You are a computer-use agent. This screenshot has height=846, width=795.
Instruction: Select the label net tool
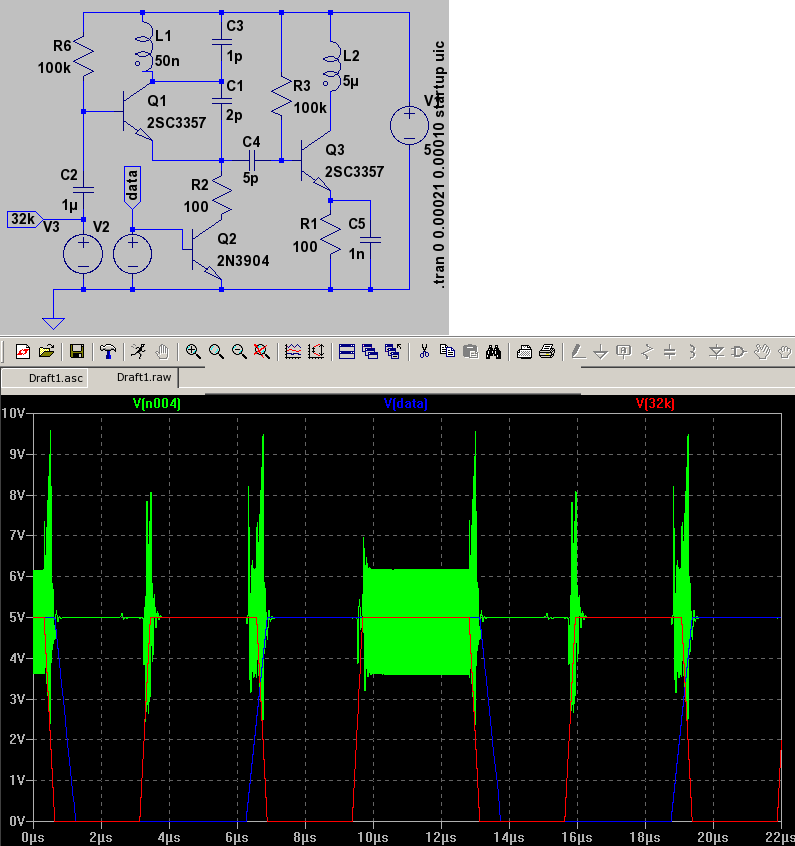point(624,352)
